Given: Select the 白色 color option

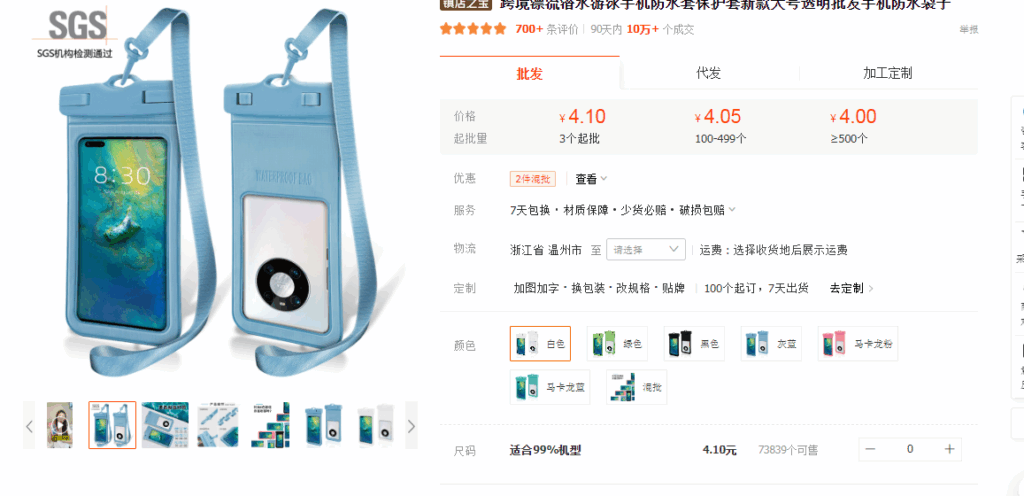Looking at the screenshot, I should tap(540, 343).
